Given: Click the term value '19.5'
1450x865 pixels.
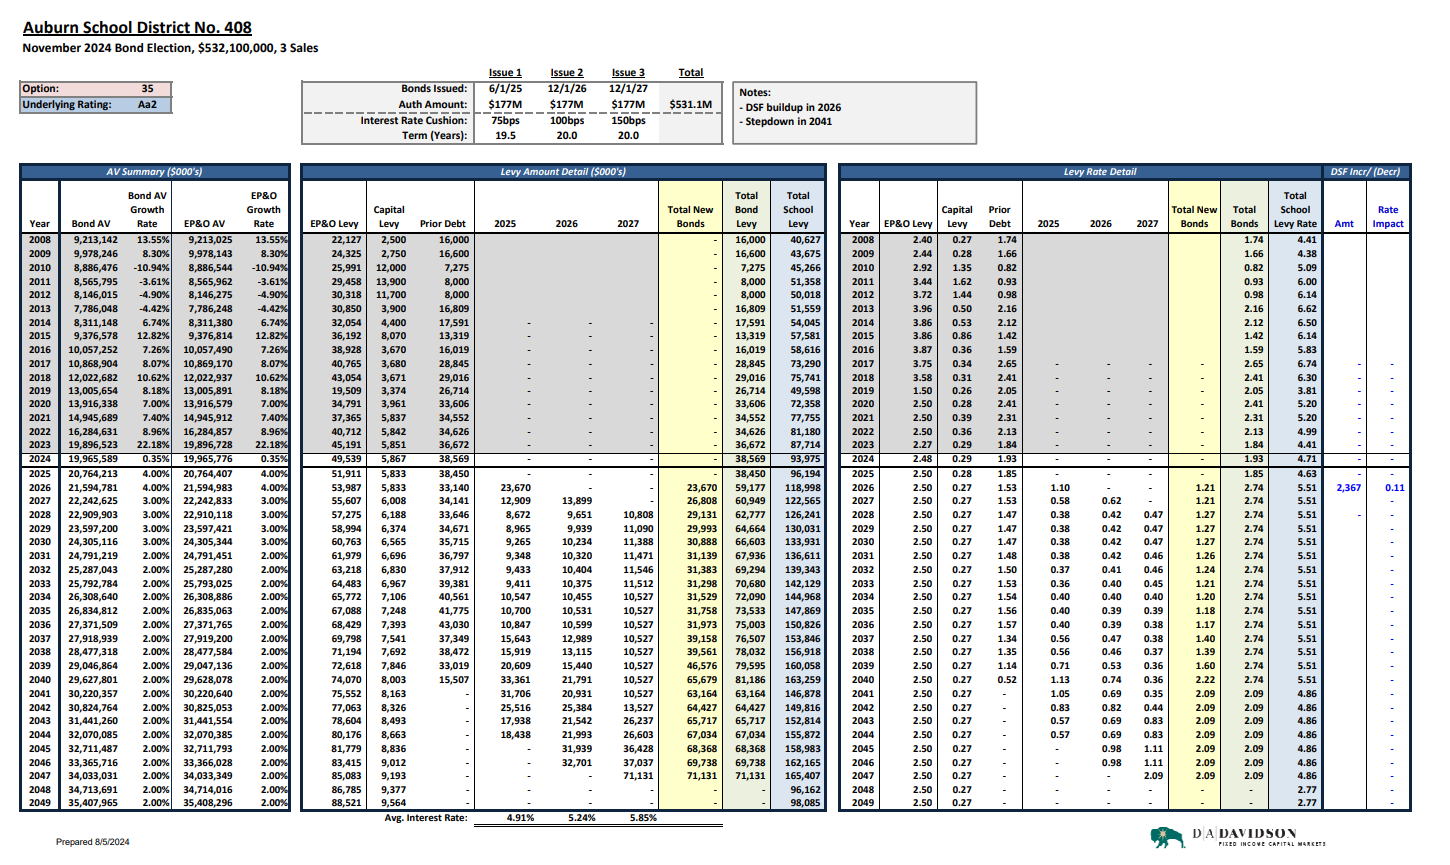Looking at the screenshot, I should (x=505, y=135).
